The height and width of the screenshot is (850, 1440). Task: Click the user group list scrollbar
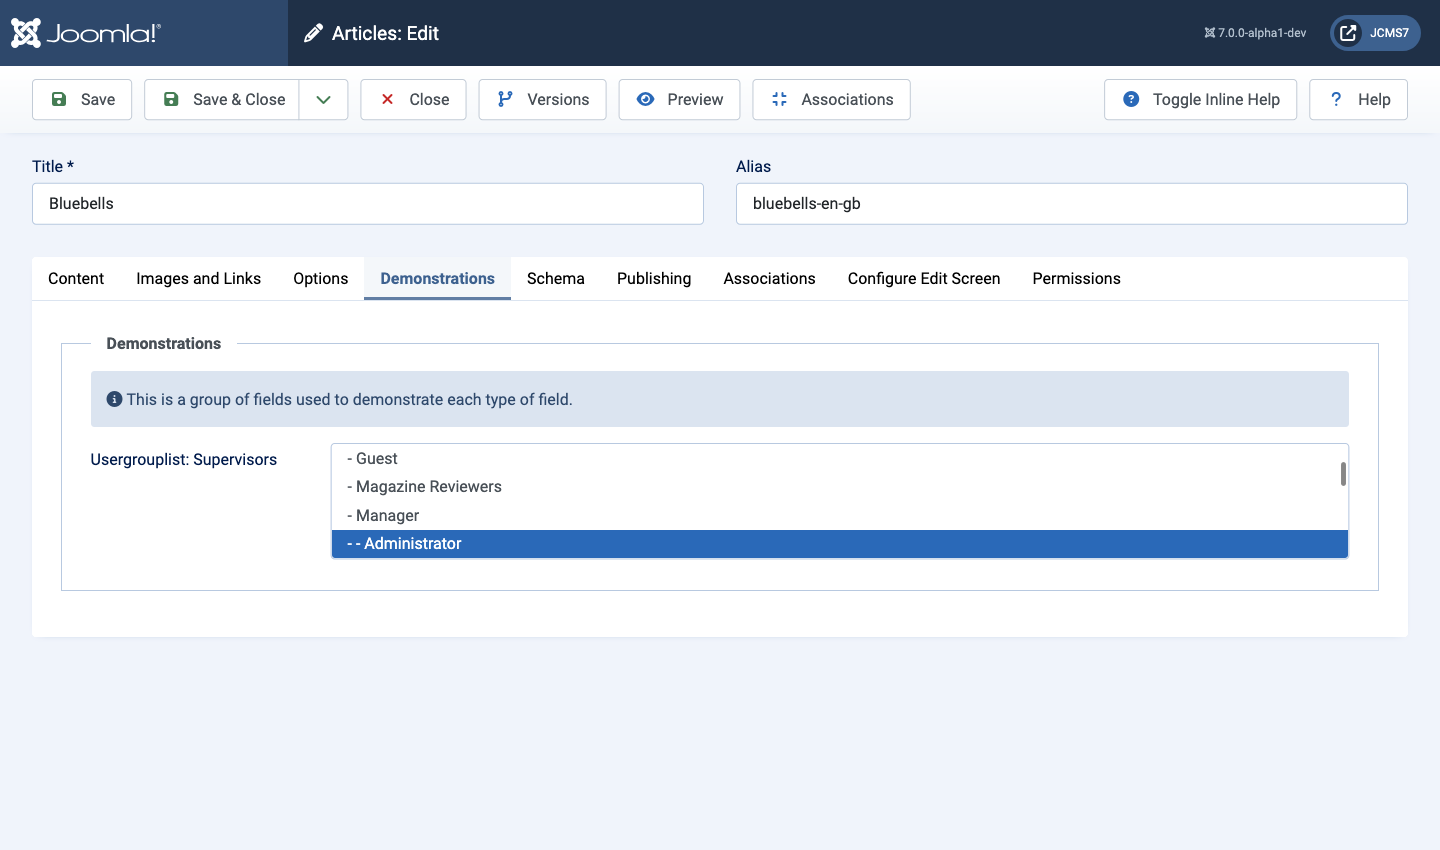(x=1343, y=474)
